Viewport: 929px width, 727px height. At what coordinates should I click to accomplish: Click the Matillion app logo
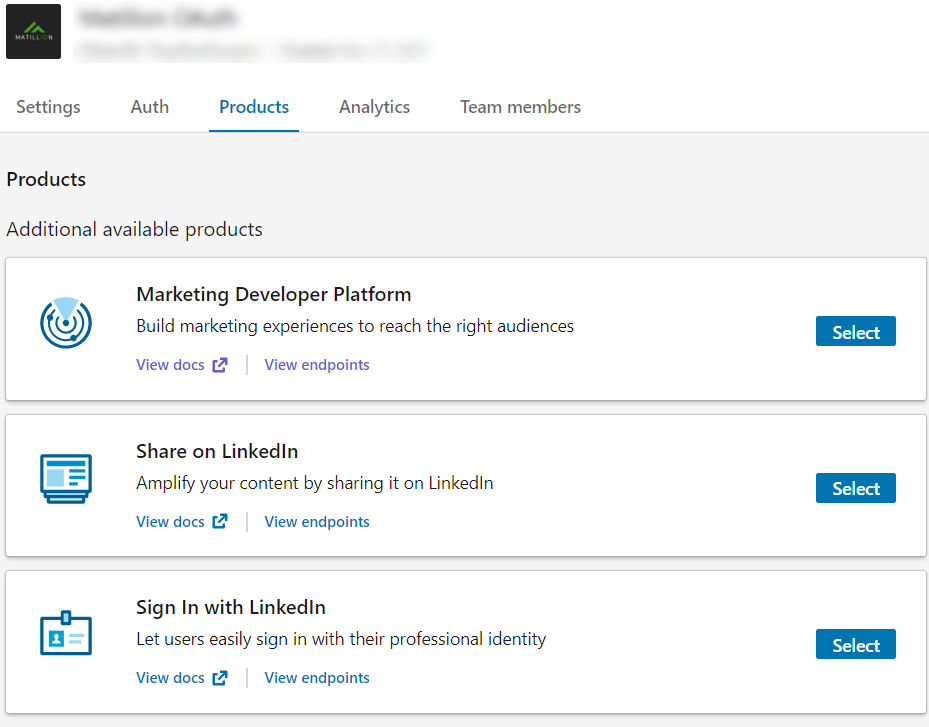[33, 31]
